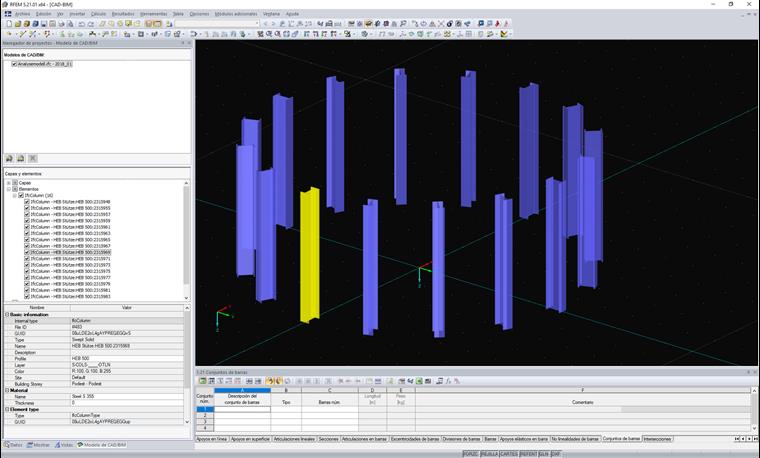The width and height of the screenshot is (760, 458).
Task: Select the yellow highlighted column in the 3D view
Action: pyautogui.click(x=310, y=254)
